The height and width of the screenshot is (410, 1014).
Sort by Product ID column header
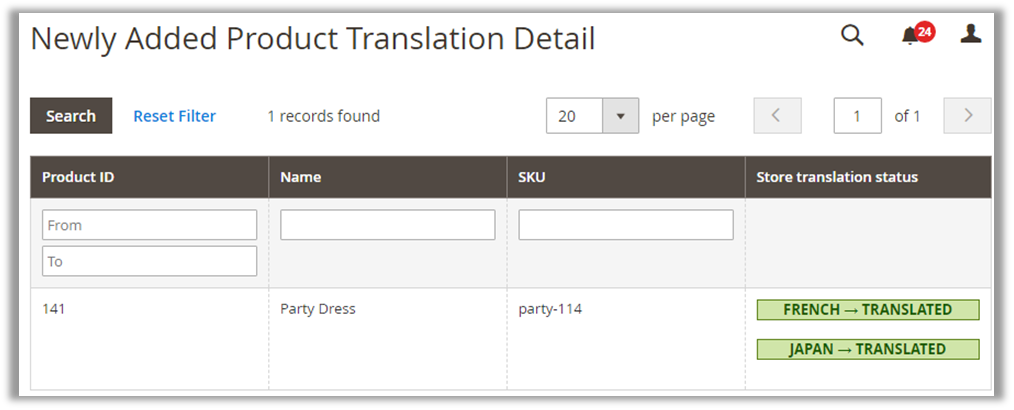pyautogui.click(x=78, y=177)
